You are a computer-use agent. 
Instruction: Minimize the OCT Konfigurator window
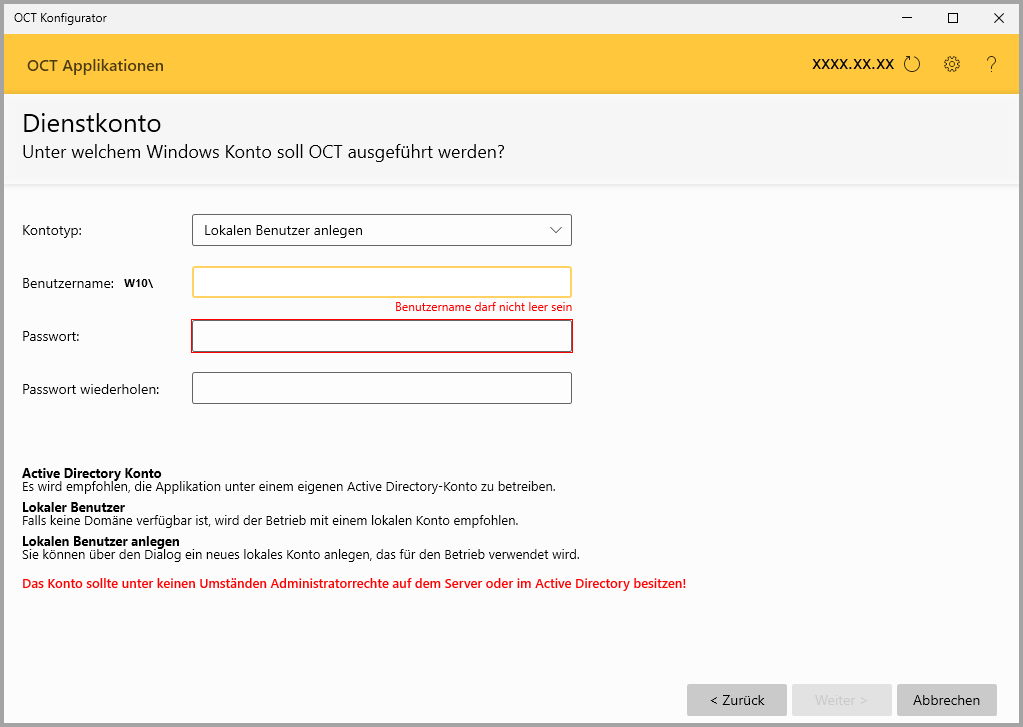(907, 18)
